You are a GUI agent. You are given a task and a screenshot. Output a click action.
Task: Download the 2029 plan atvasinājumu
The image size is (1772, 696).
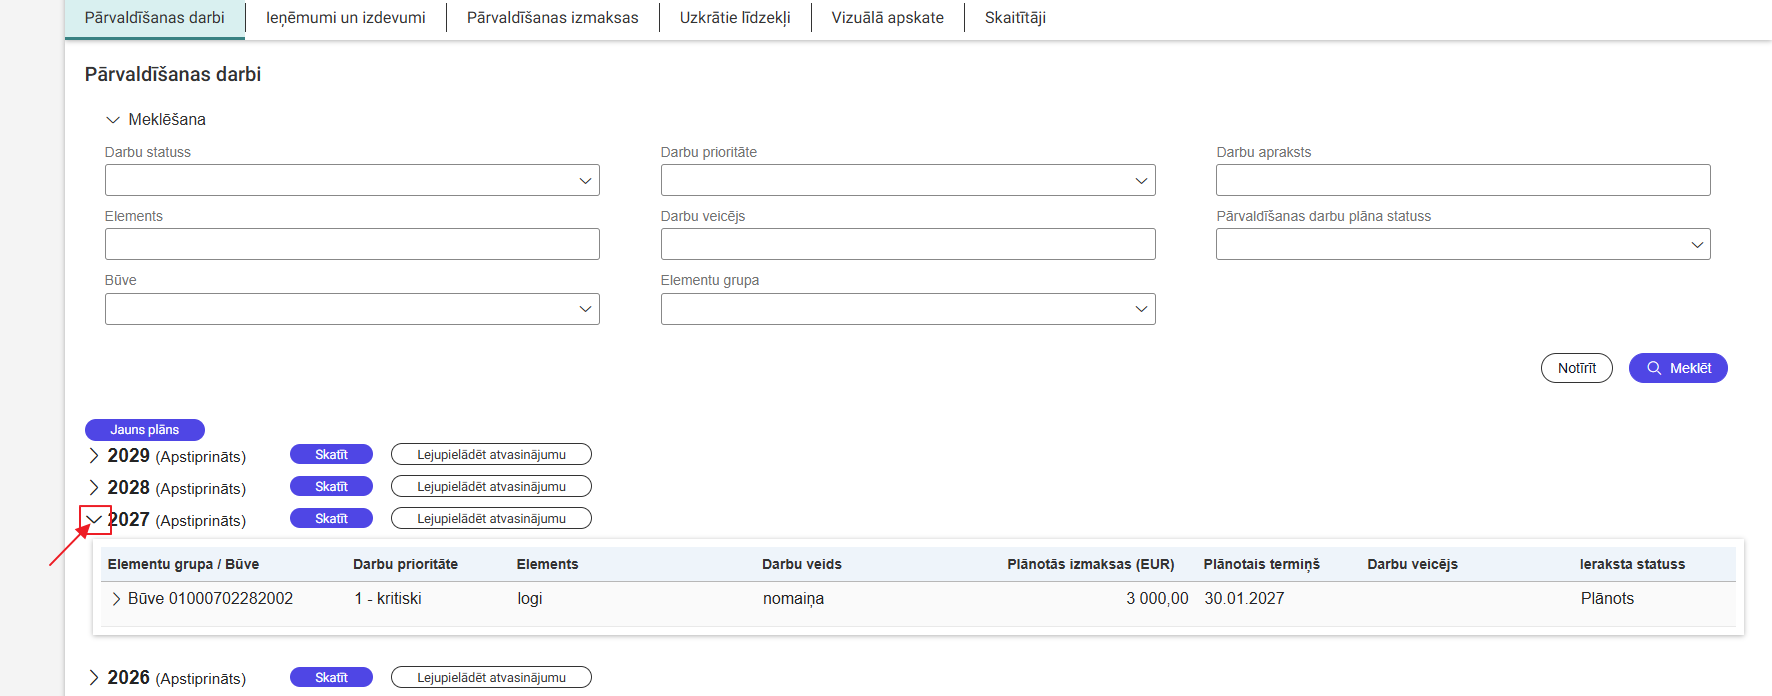pos(491,455)
